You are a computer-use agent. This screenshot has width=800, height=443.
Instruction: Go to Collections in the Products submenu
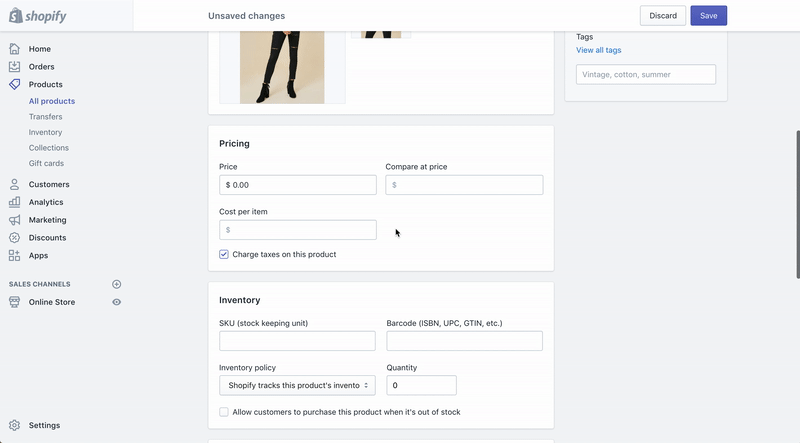(x=48, y=147)
